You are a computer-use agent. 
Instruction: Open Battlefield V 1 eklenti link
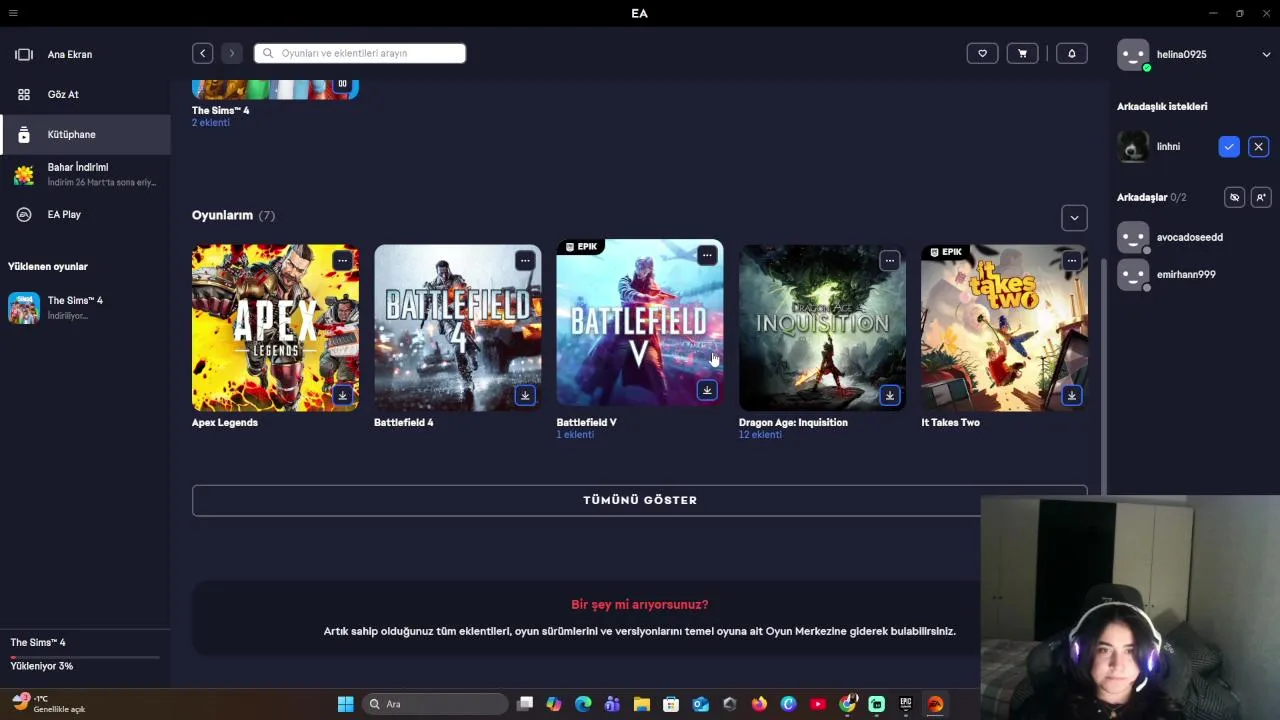[x=575, y=435]
